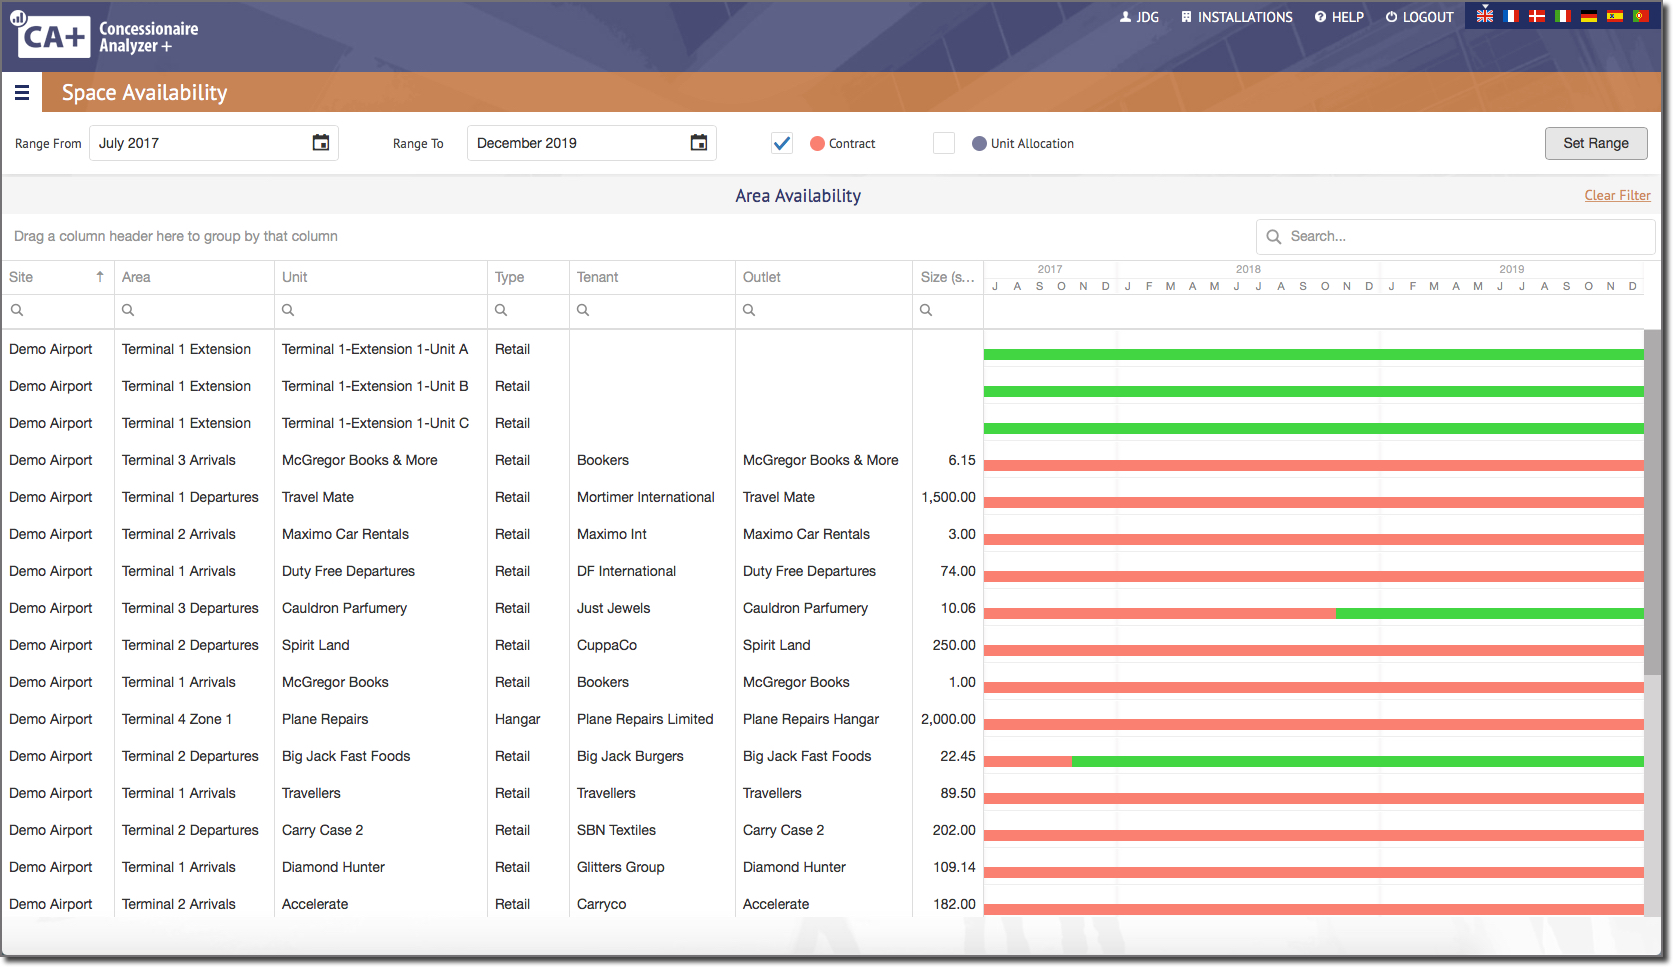Uncheck the Contract checkbox
Image resolution: width=1673 pixels, height=967 pixels.
click(x=781, y=143)
